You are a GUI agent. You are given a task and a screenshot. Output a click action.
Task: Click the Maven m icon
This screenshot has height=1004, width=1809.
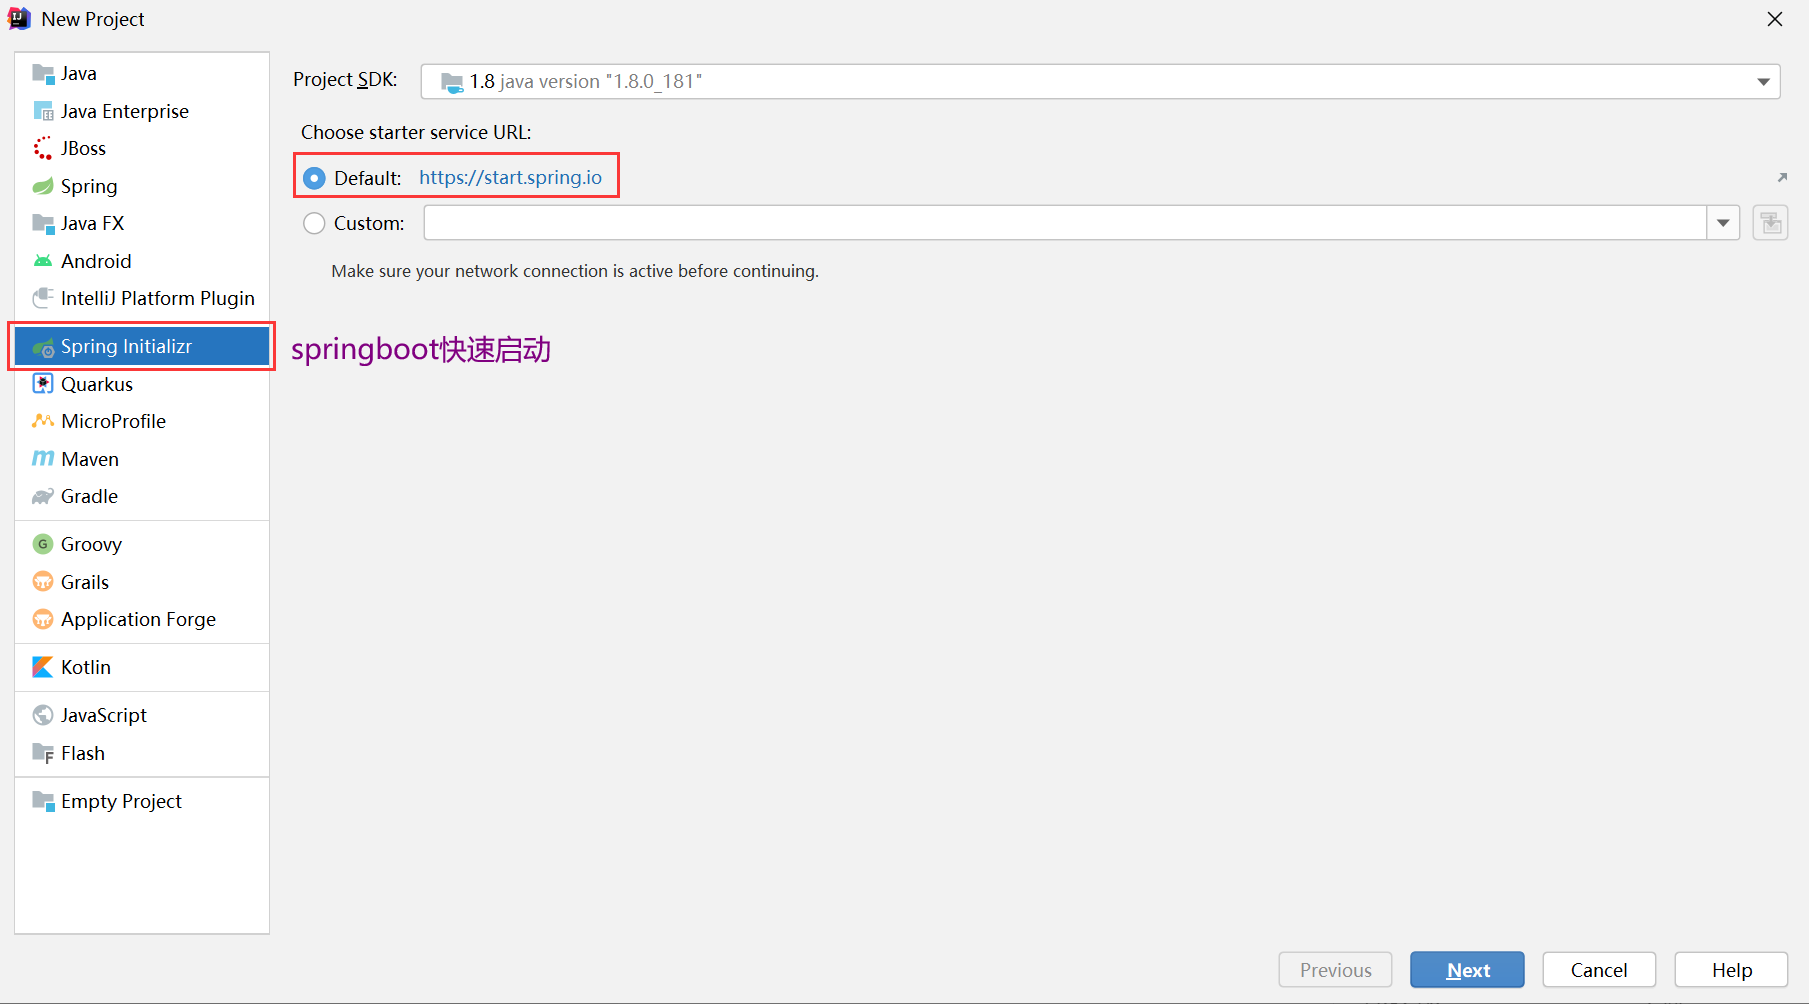(43, 459)
